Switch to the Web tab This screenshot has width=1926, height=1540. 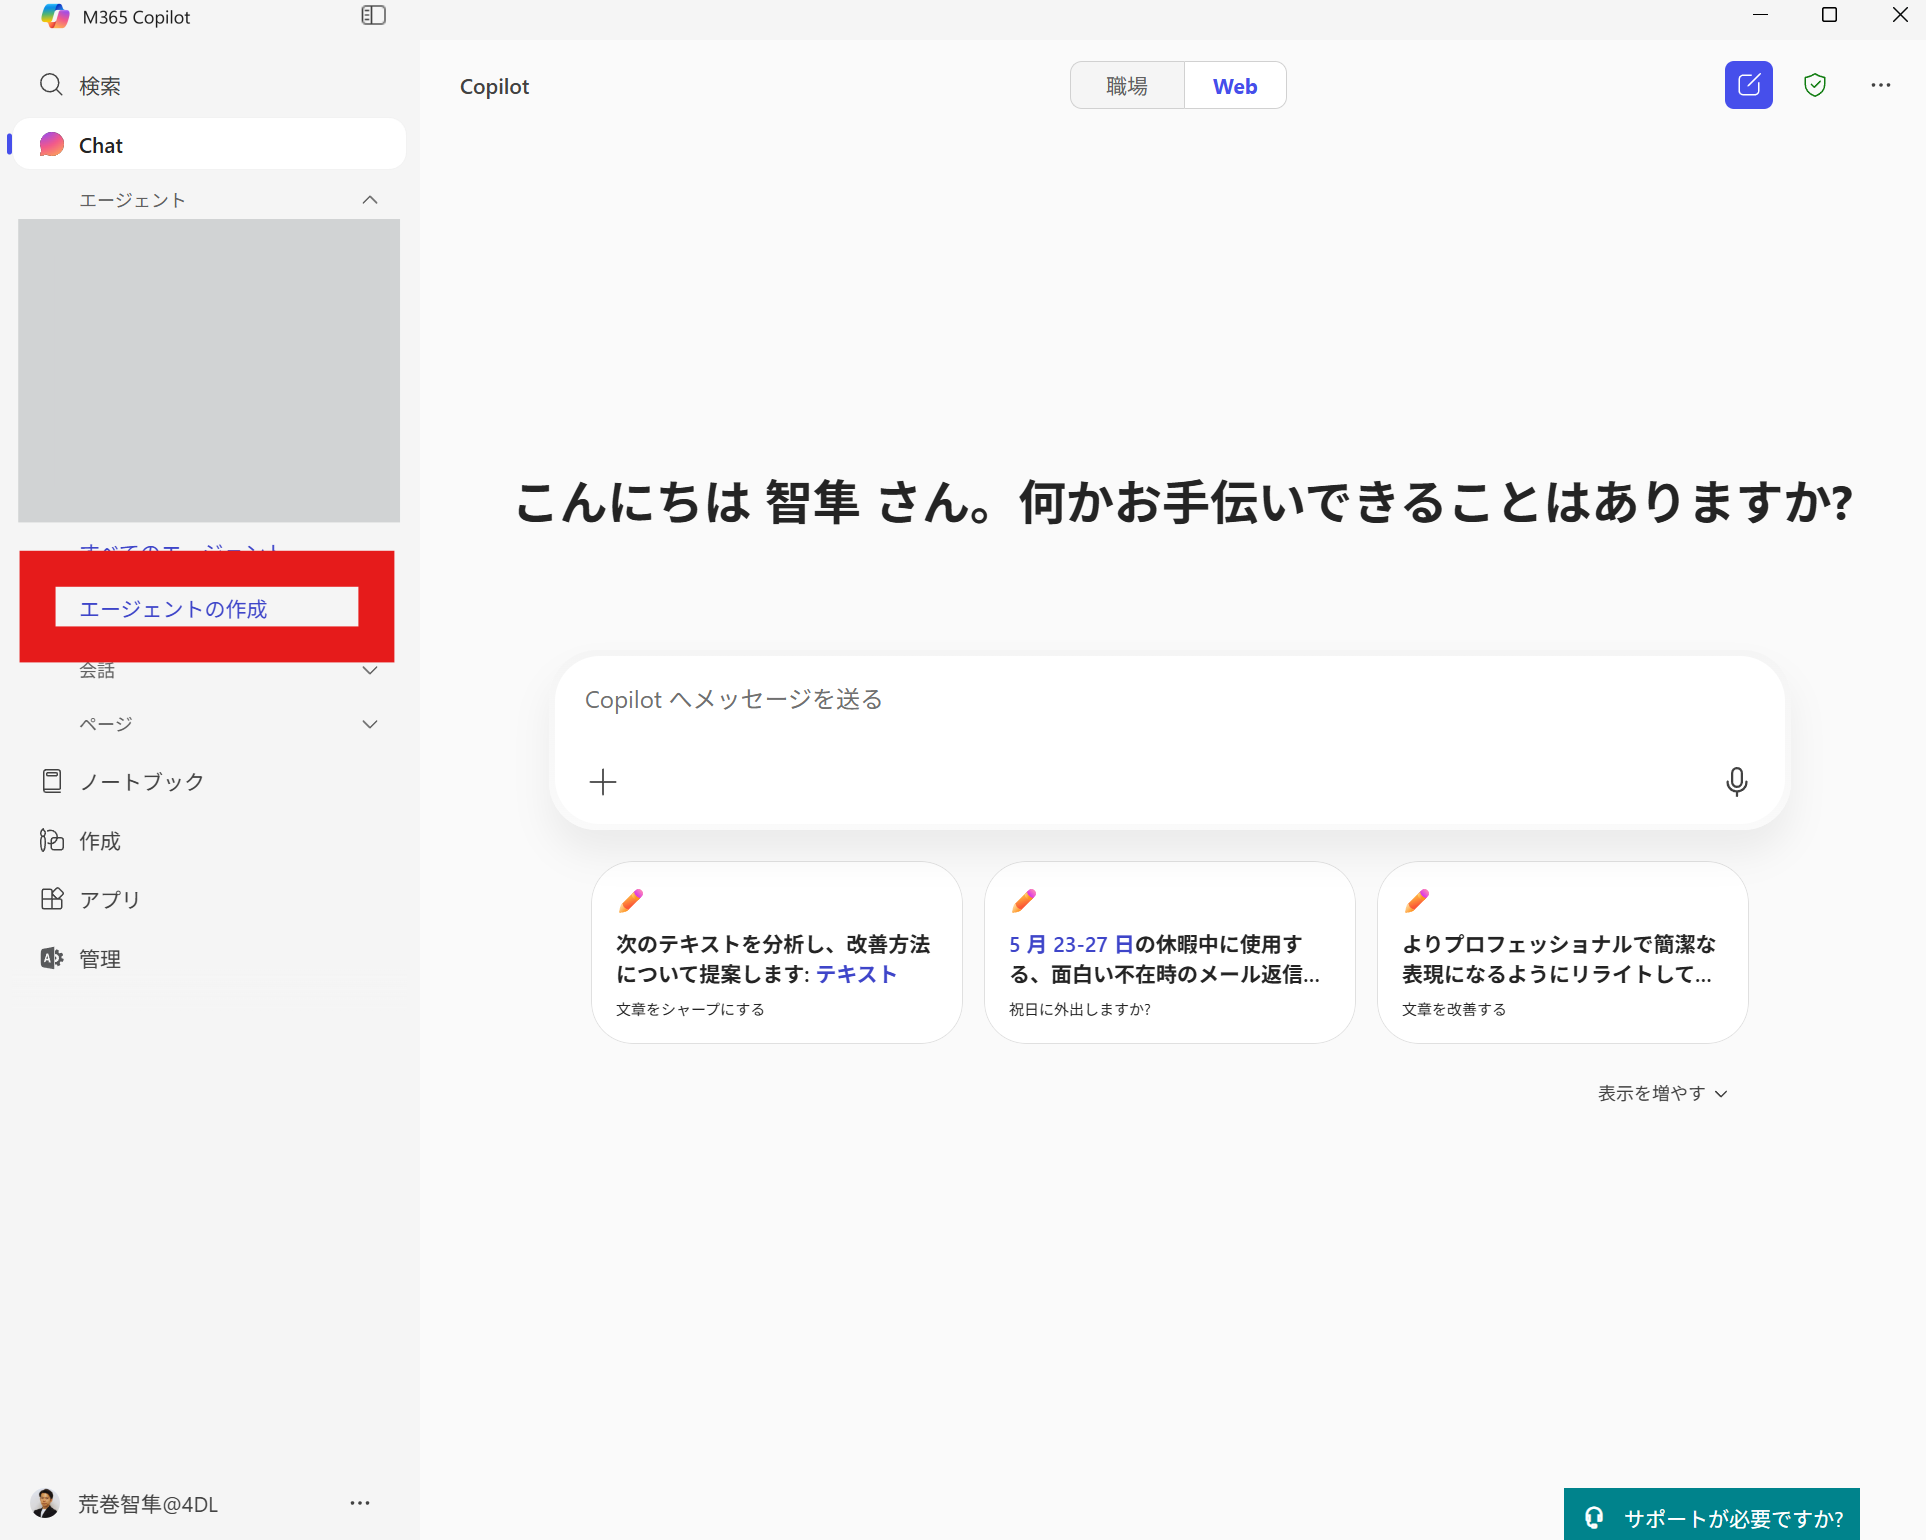pyautogui.click(x=1235, y=86)
